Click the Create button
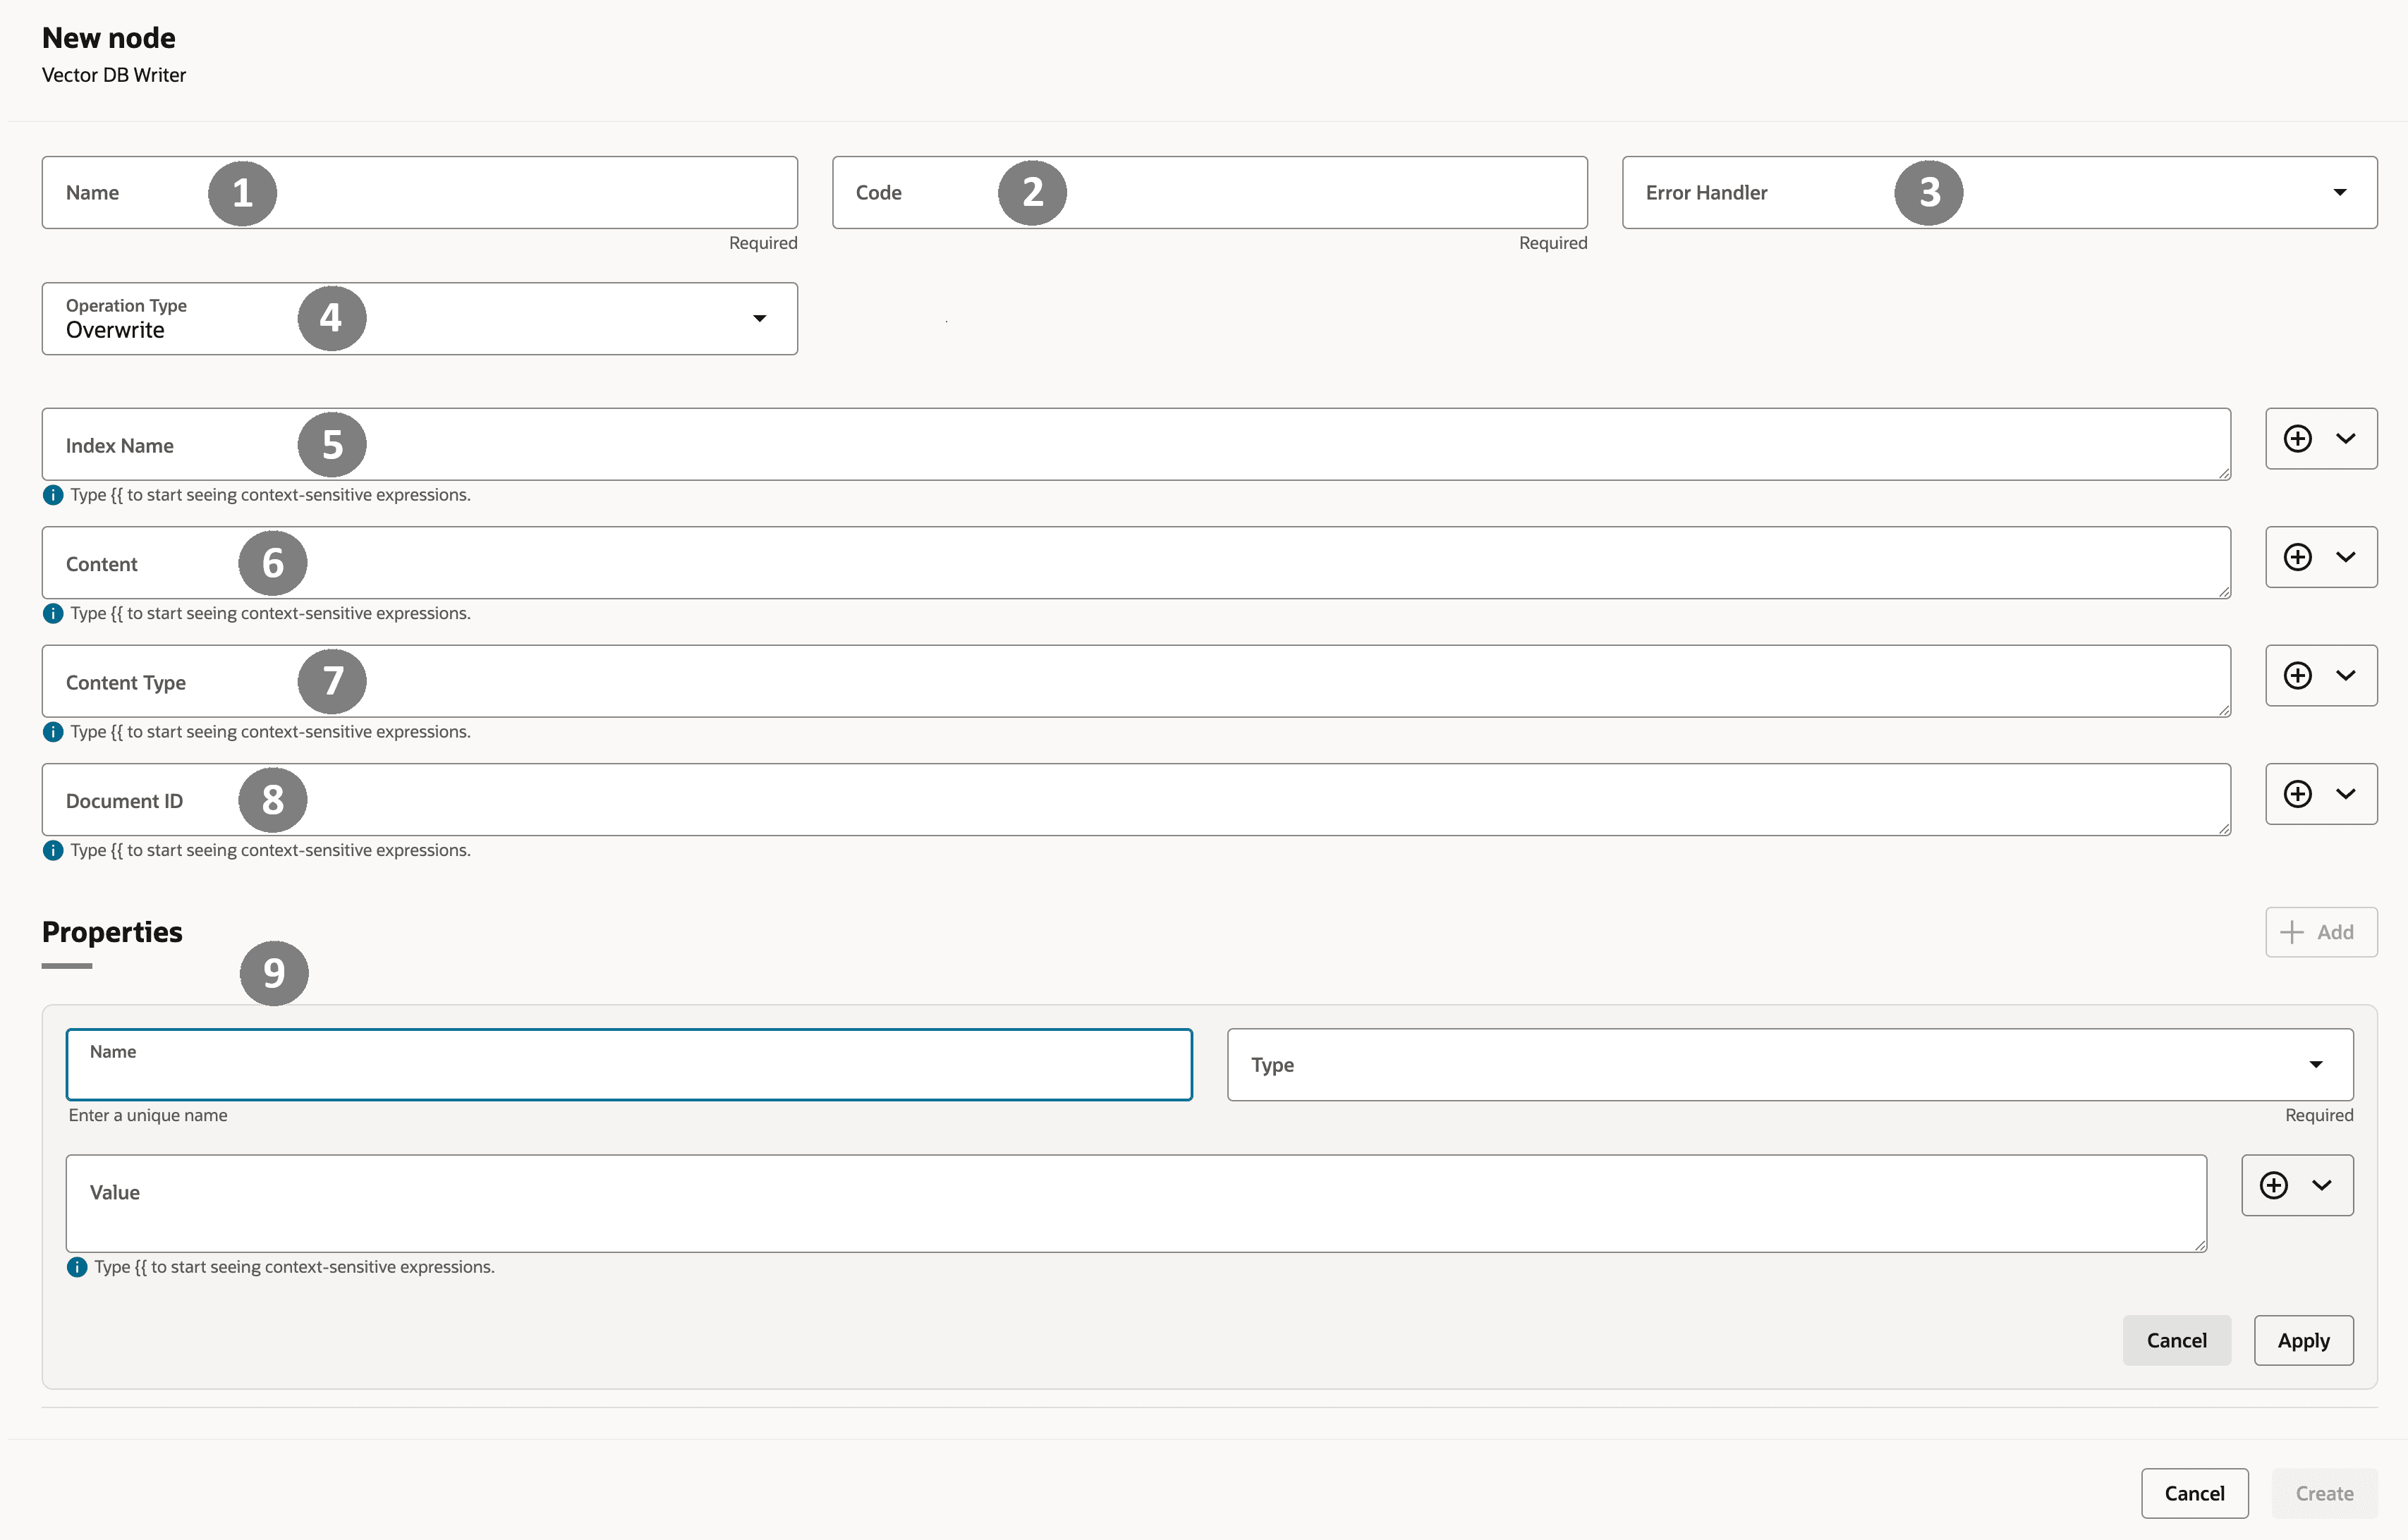This screenshot has width=2408, height=1540. point(2323,1493)
